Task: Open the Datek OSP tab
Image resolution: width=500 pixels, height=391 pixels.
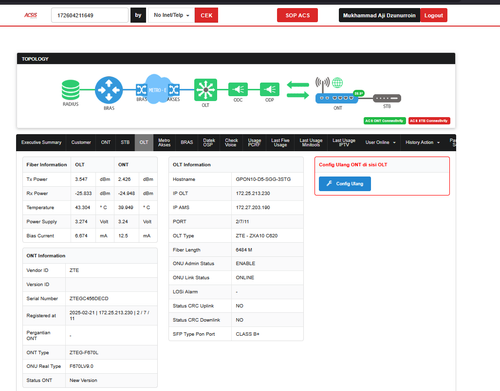Action: pyautogui.click(x=209, y=142)
